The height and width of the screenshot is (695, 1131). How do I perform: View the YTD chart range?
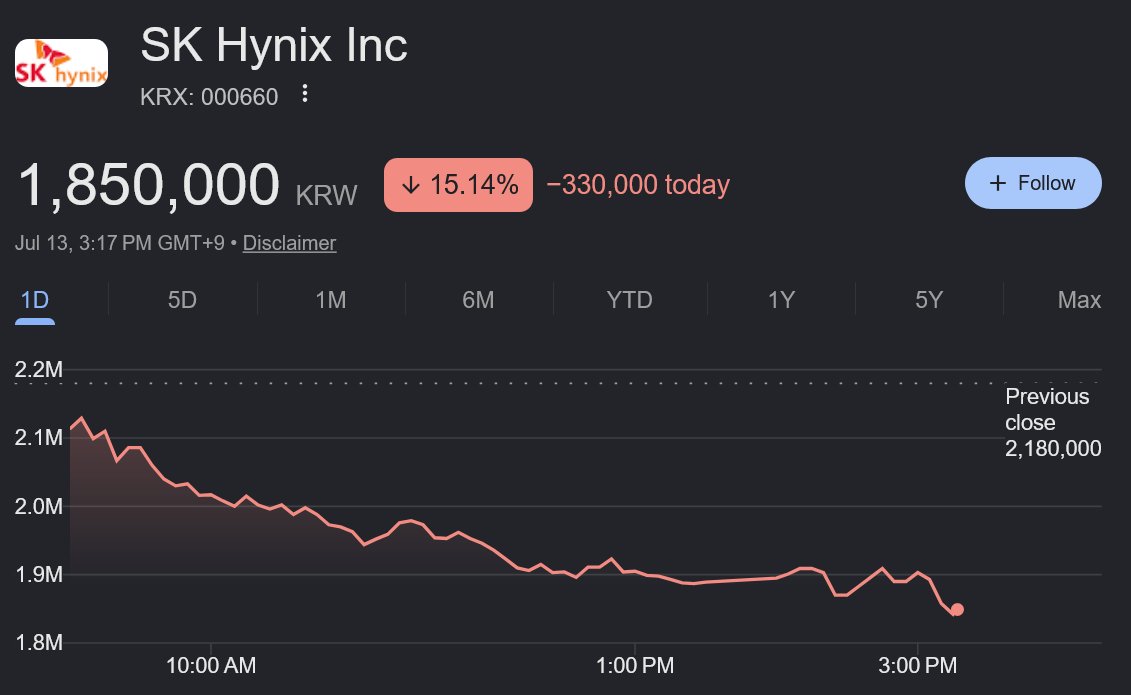629,300
